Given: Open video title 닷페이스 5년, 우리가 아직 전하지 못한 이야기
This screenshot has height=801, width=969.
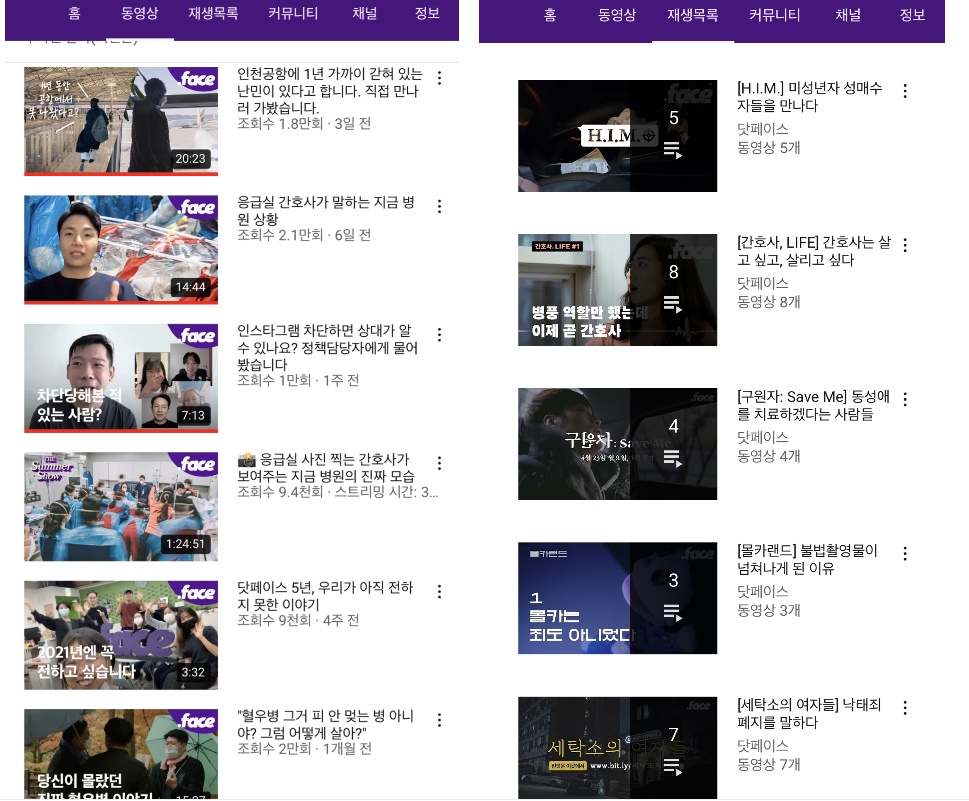Looking at the screenshot, I should tap(325, 597).
